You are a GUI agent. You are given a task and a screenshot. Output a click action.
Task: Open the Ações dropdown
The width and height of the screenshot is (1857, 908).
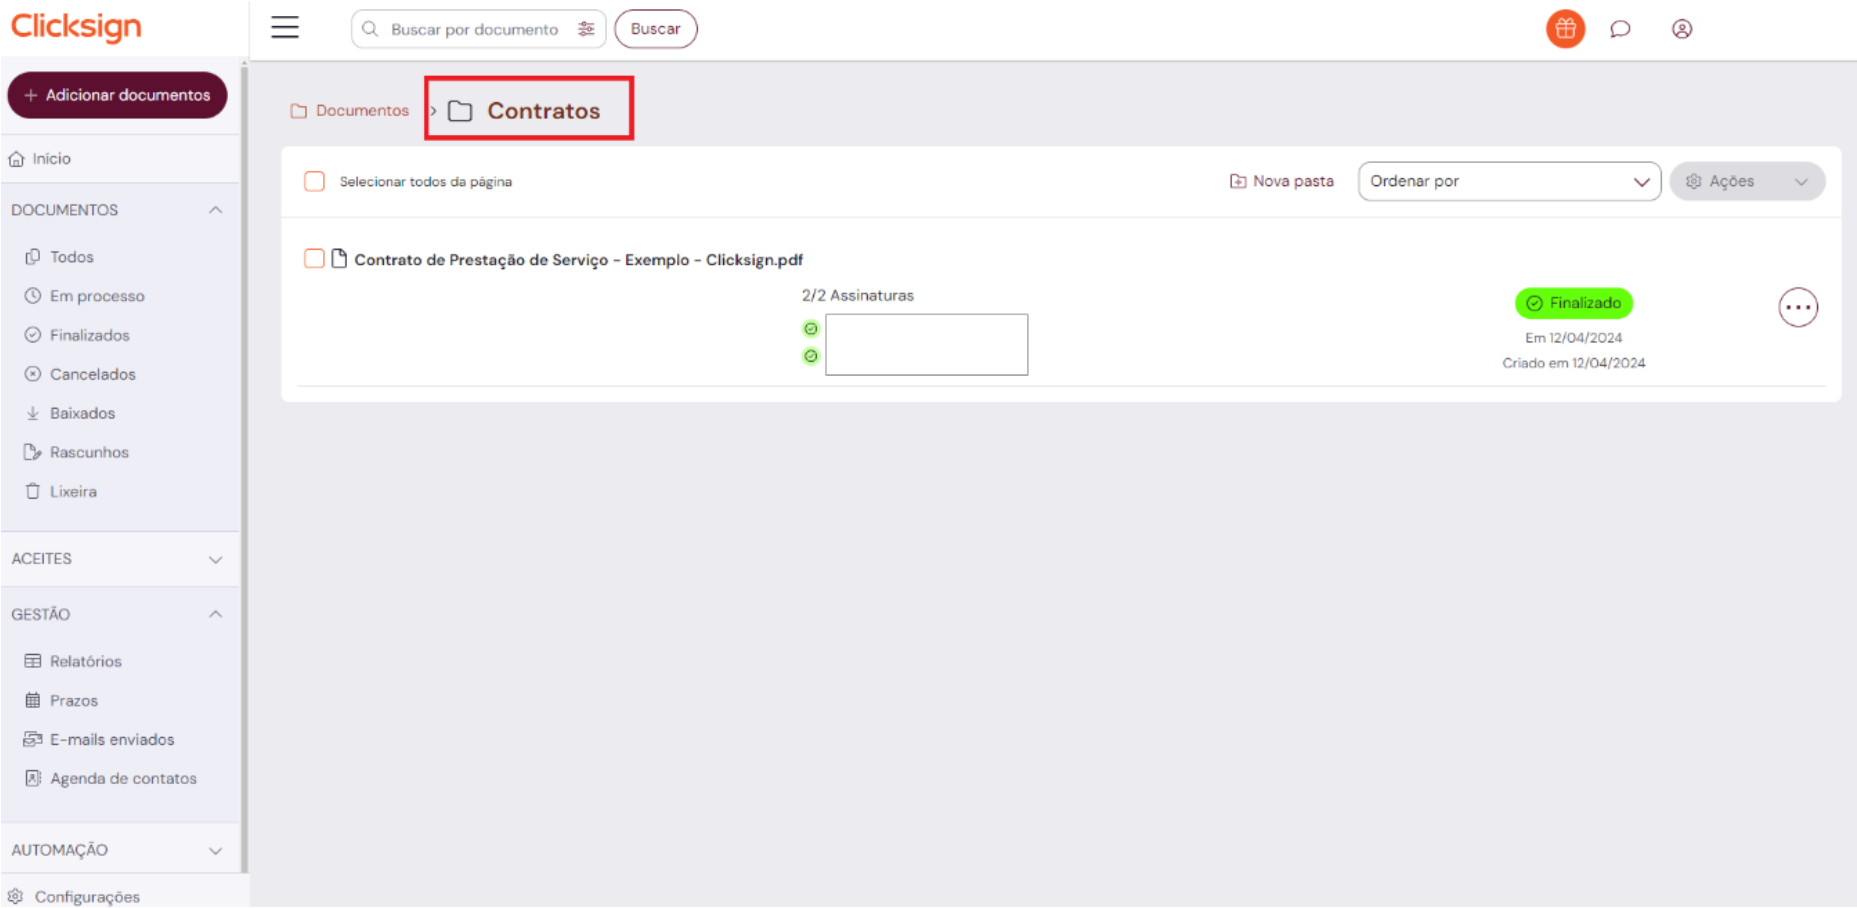pyautogui.click(x=1746, y=181)
